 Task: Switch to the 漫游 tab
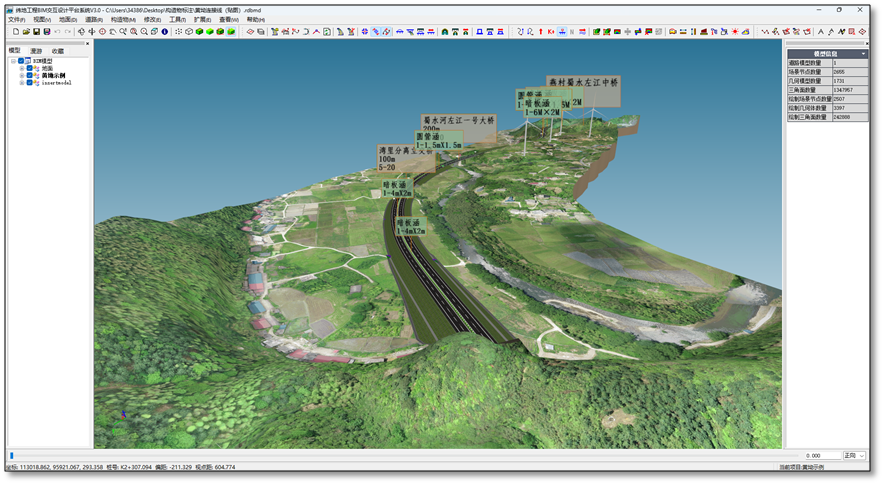coord(36,51)
